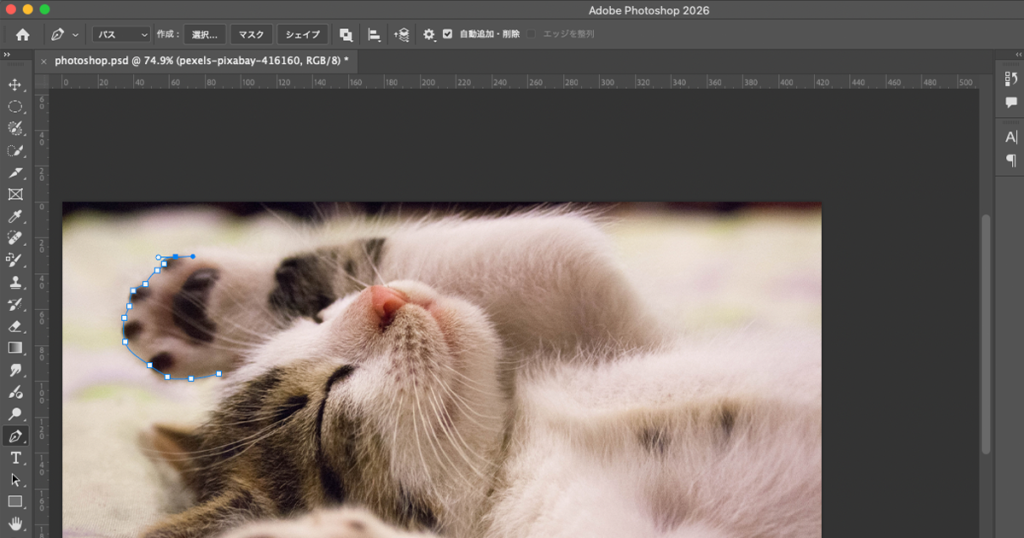Viewport: 1024px width, 538px height.
Task: Toggle the エッジを整列 checkbox
Action: point(532,34)
